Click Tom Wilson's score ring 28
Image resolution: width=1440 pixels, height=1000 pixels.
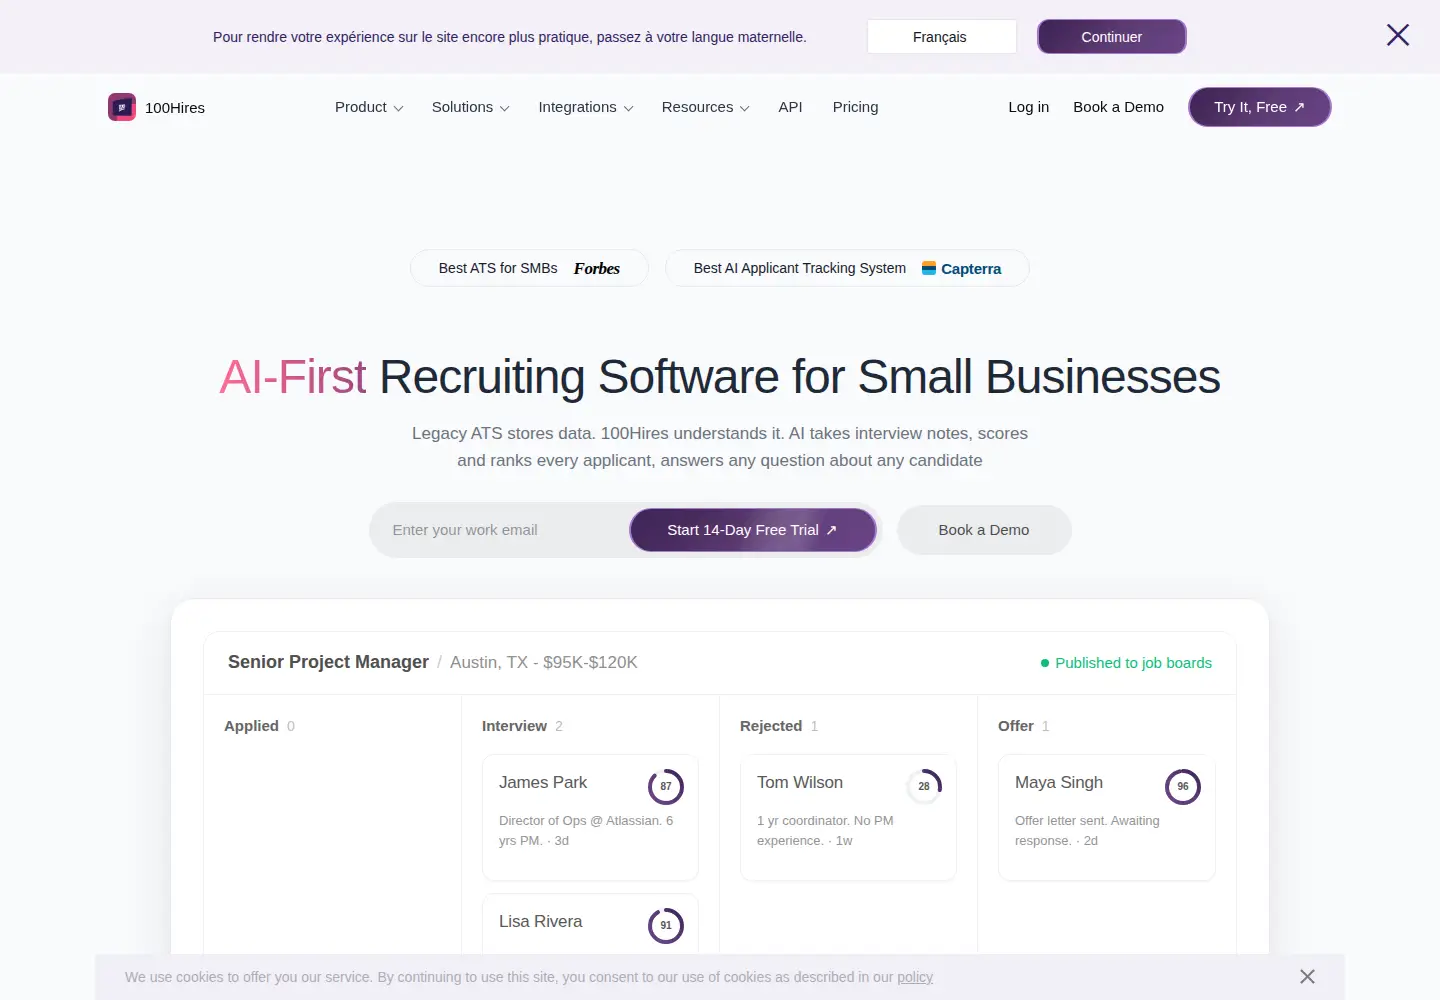pos(924,787)
